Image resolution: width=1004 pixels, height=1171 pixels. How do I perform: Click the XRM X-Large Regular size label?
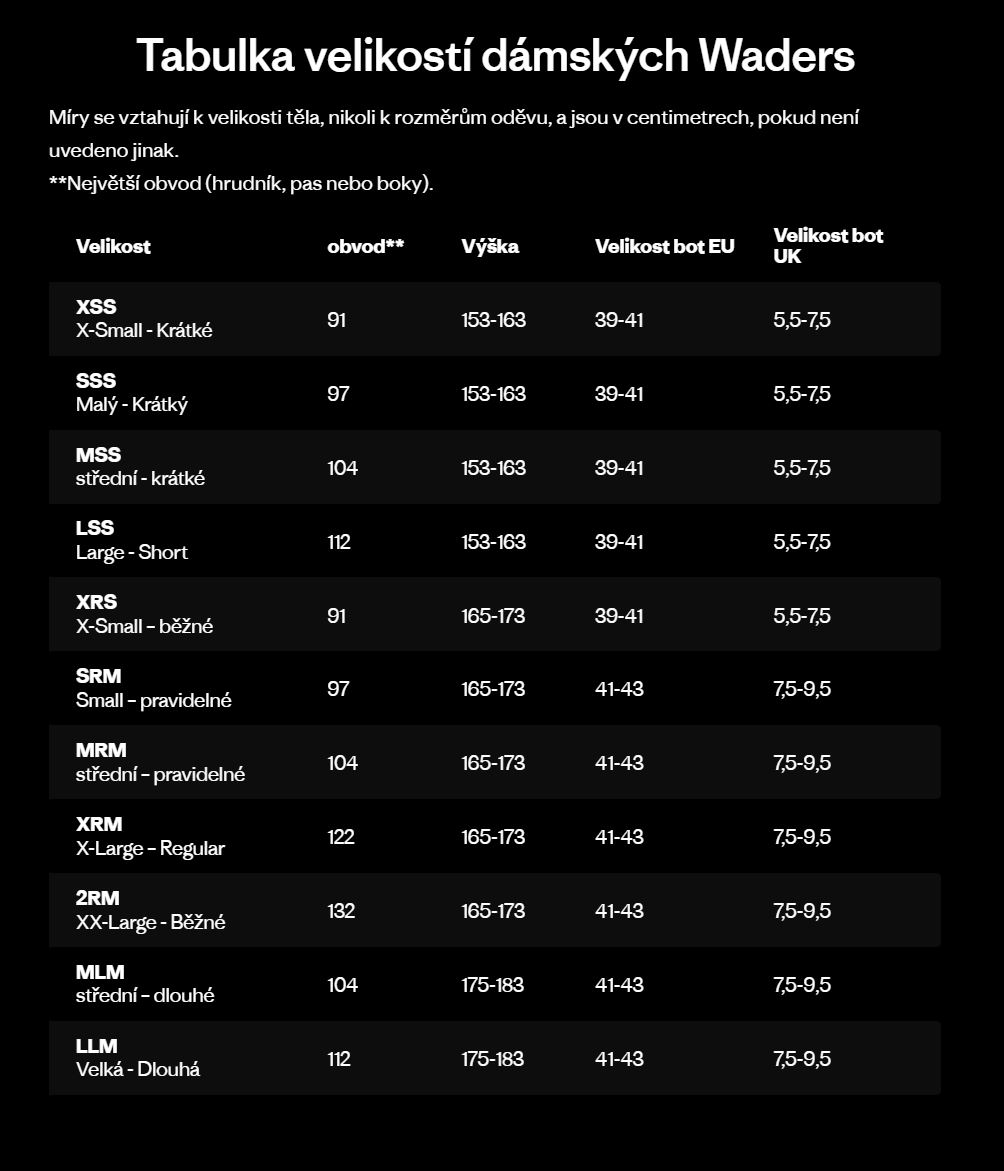tap(150, 837)
